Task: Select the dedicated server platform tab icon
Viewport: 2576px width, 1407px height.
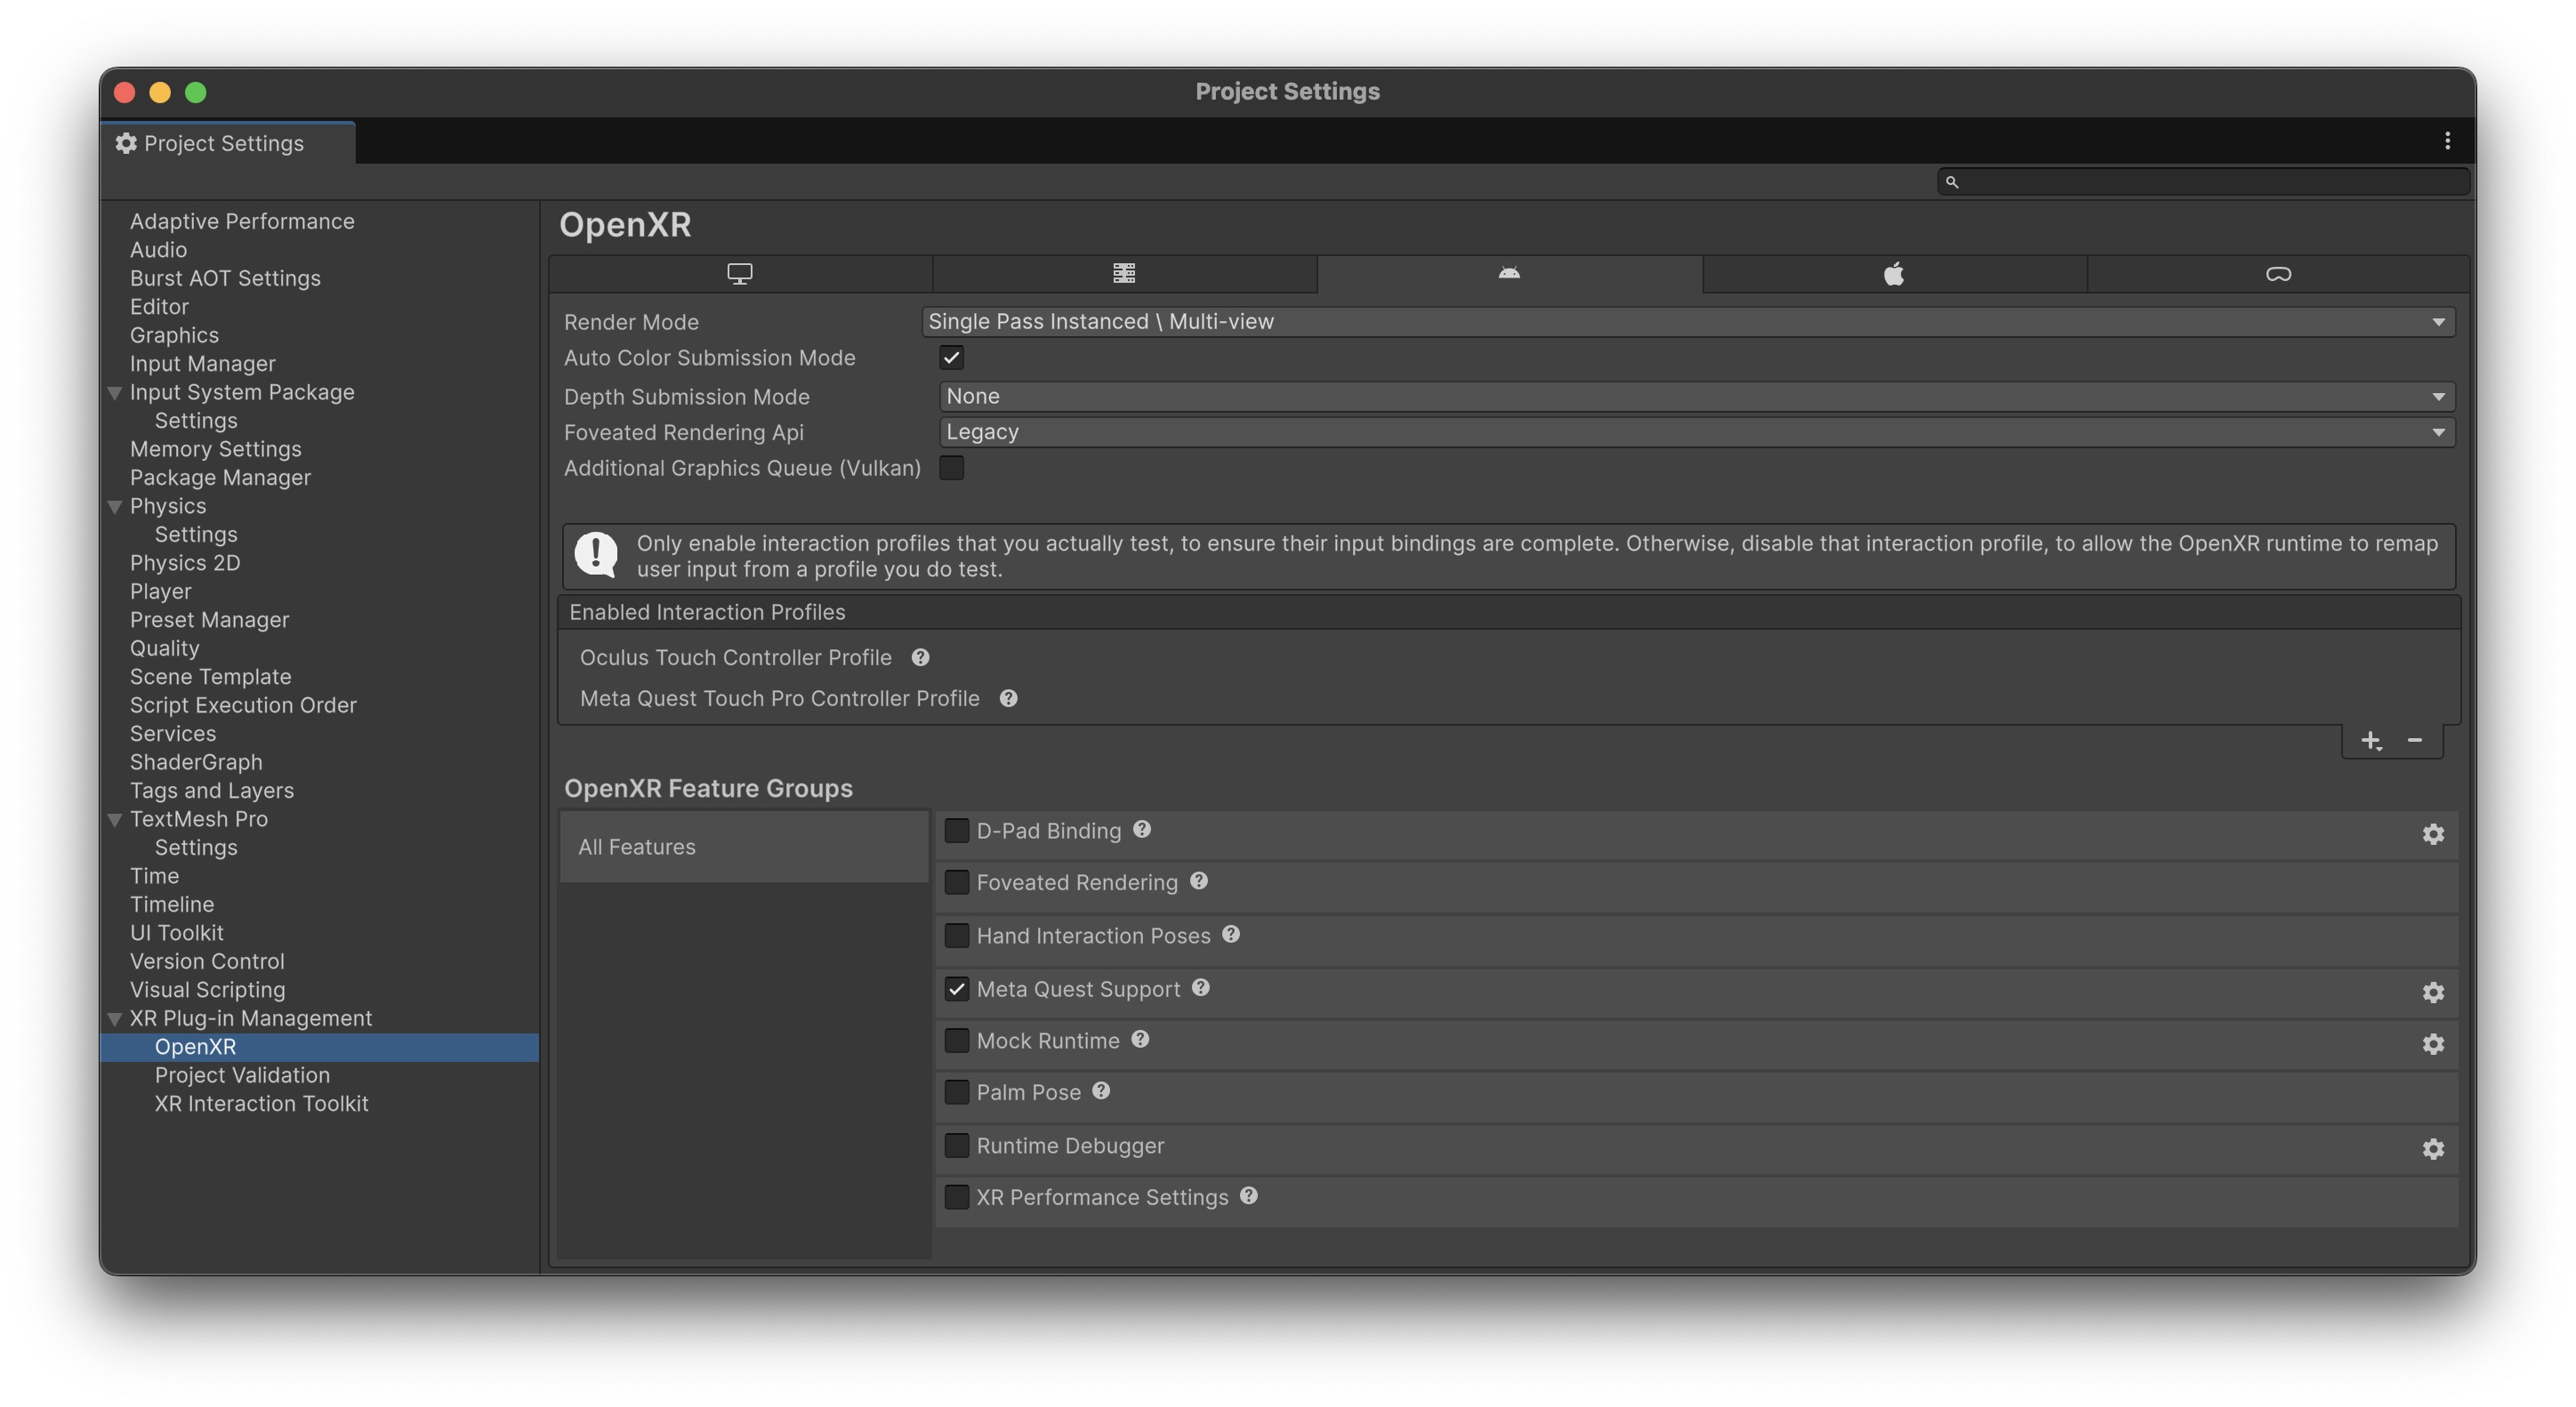Action: [x=1123, y=273]
